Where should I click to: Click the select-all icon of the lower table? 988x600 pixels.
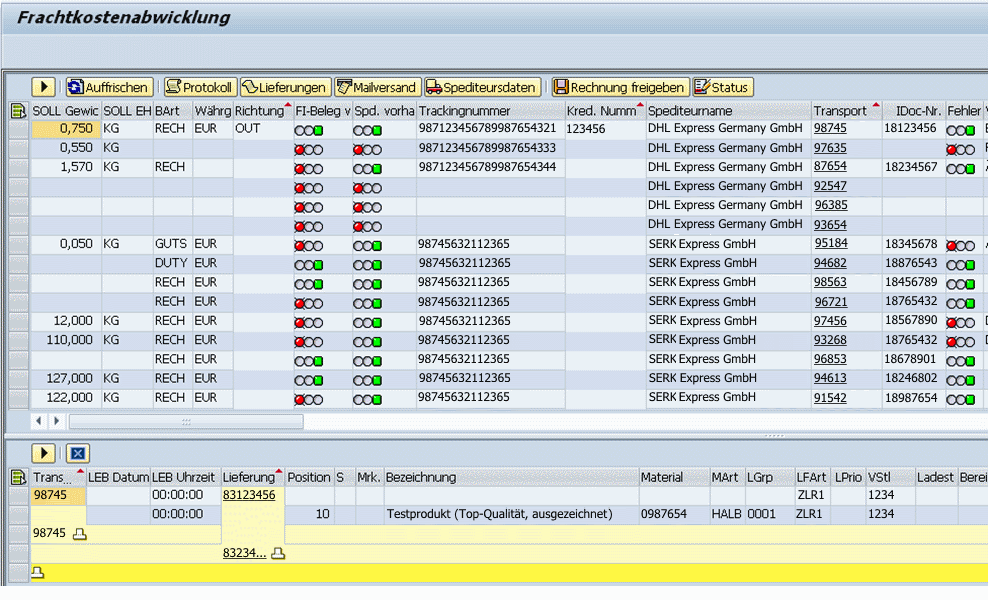coord(18,477)
